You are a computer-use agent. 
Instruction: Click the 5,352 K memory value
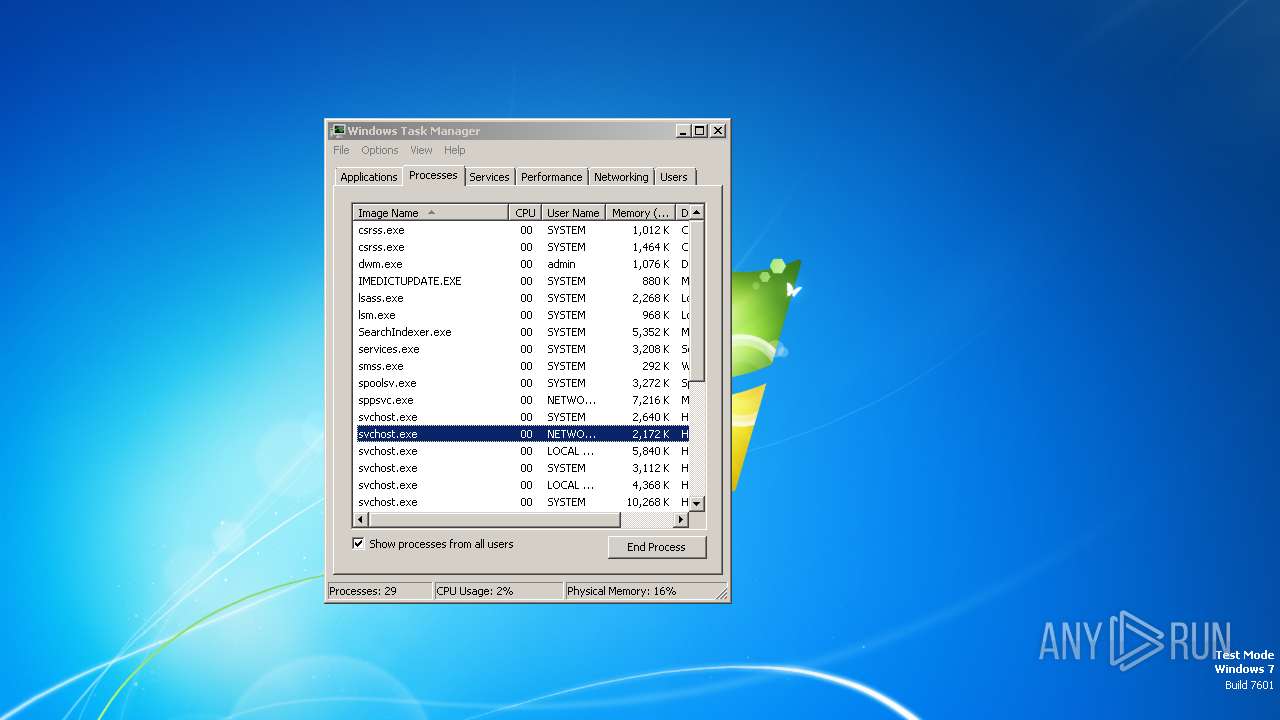click(x=651, y=332)
